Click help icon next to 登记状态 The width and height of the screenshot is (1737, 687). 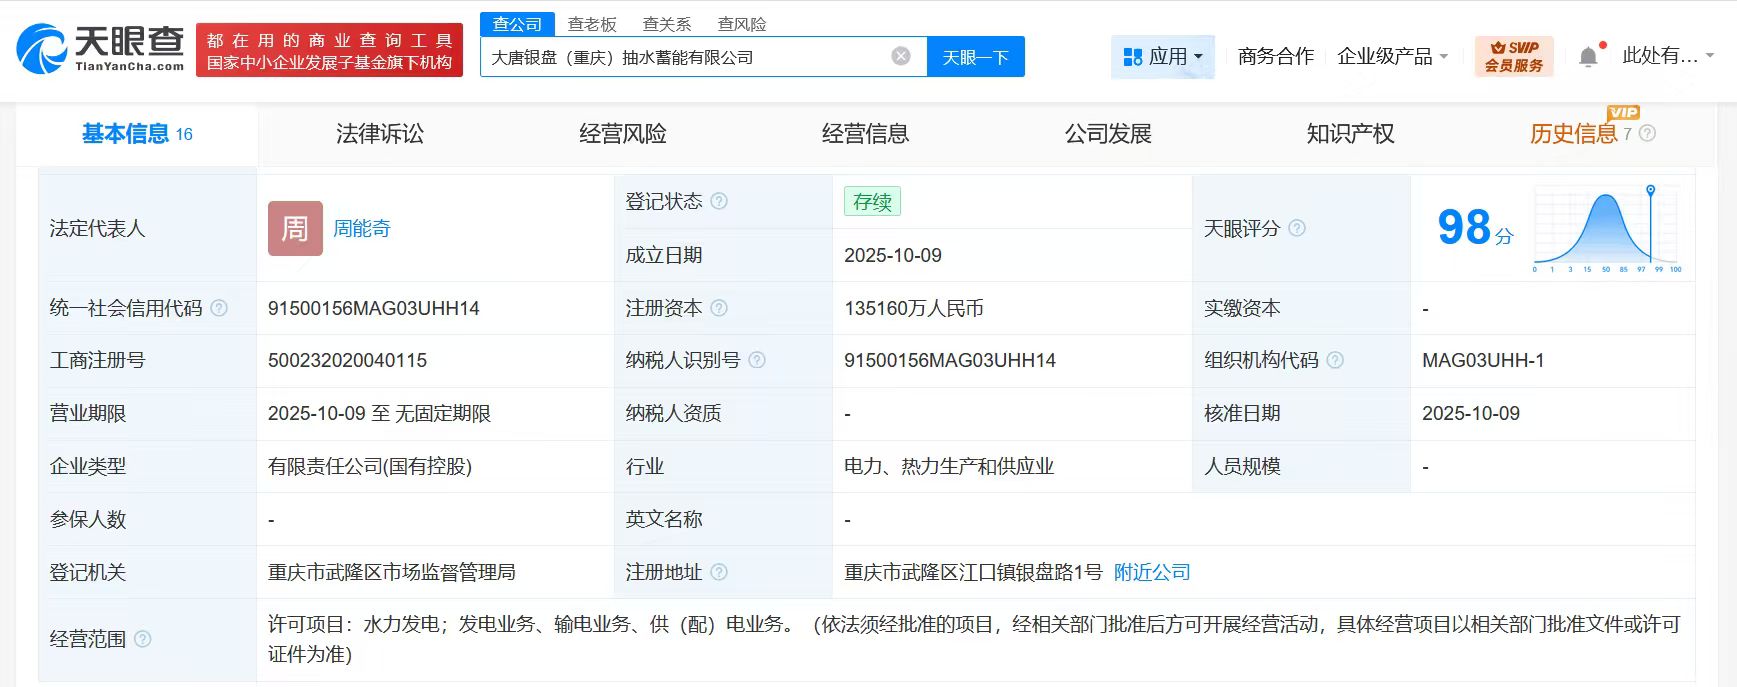point(719,202)
